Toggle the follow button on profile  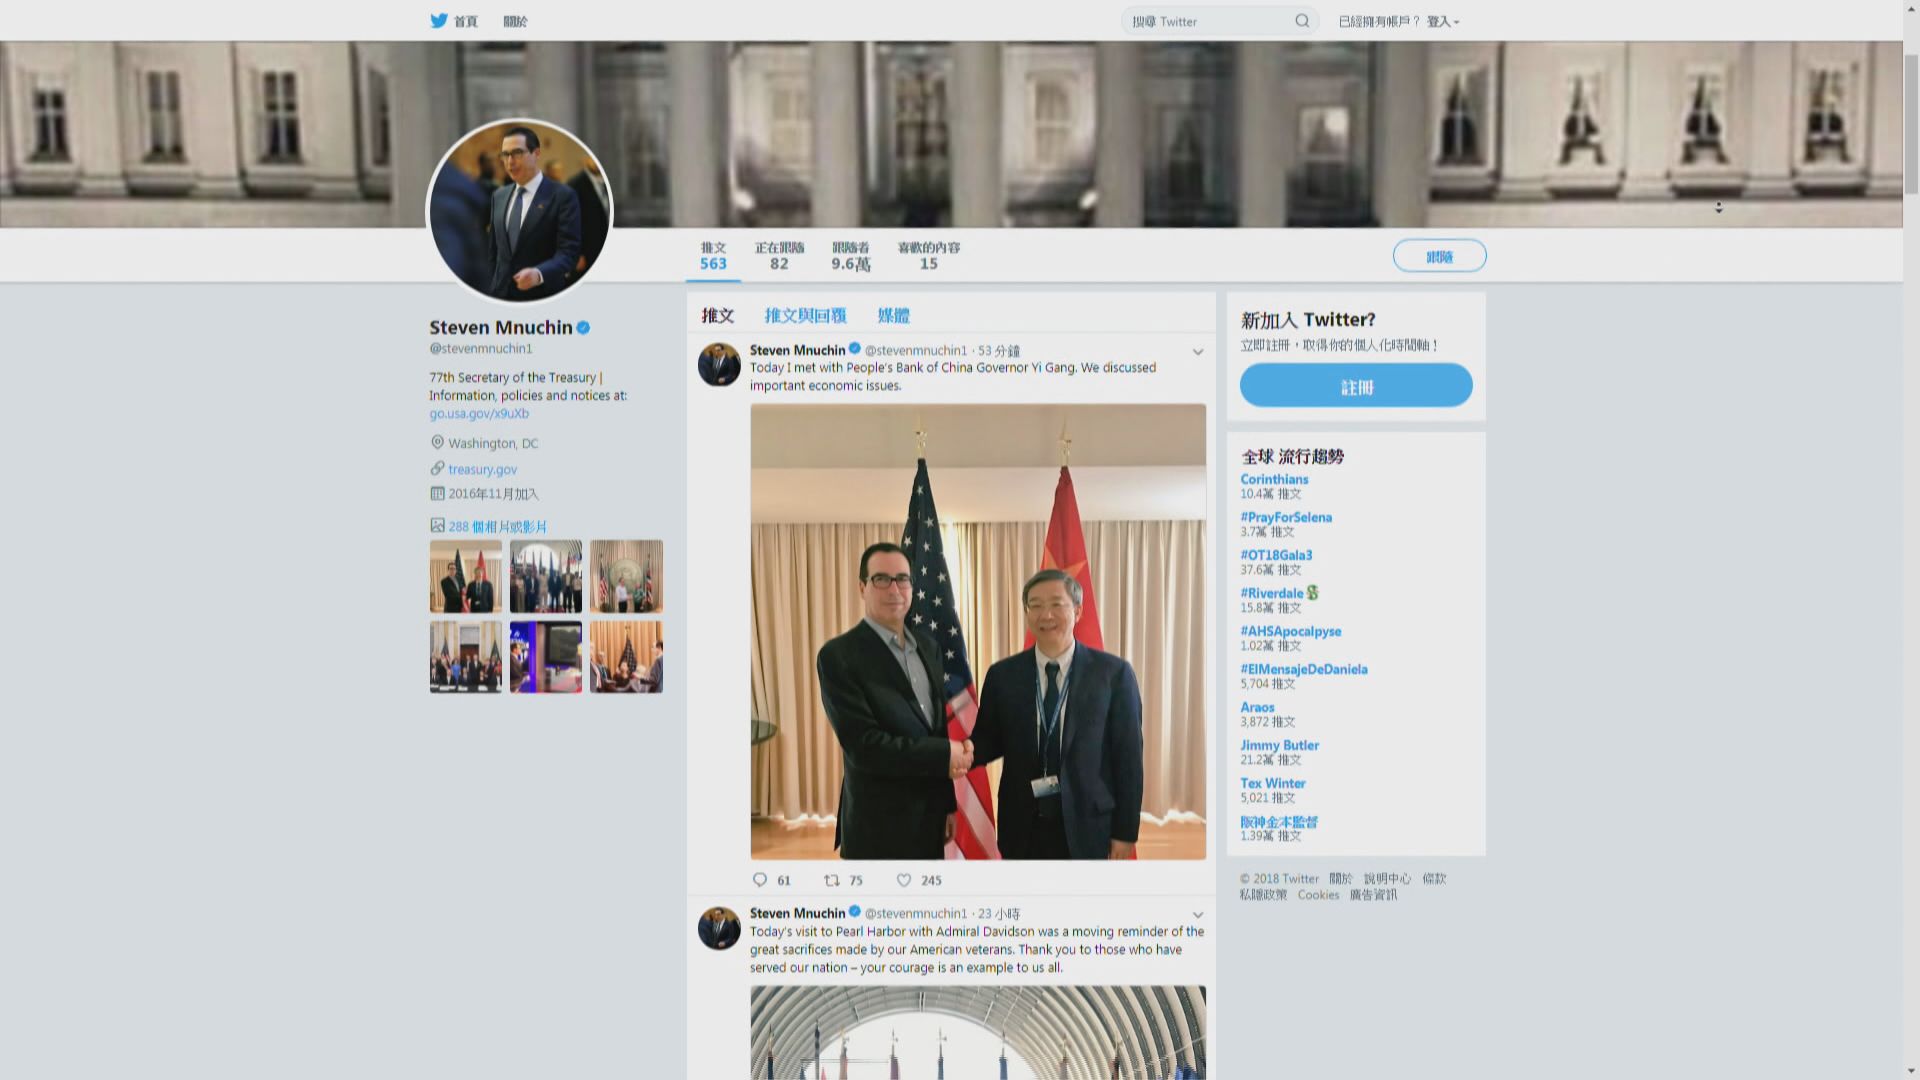(1439, 257)
